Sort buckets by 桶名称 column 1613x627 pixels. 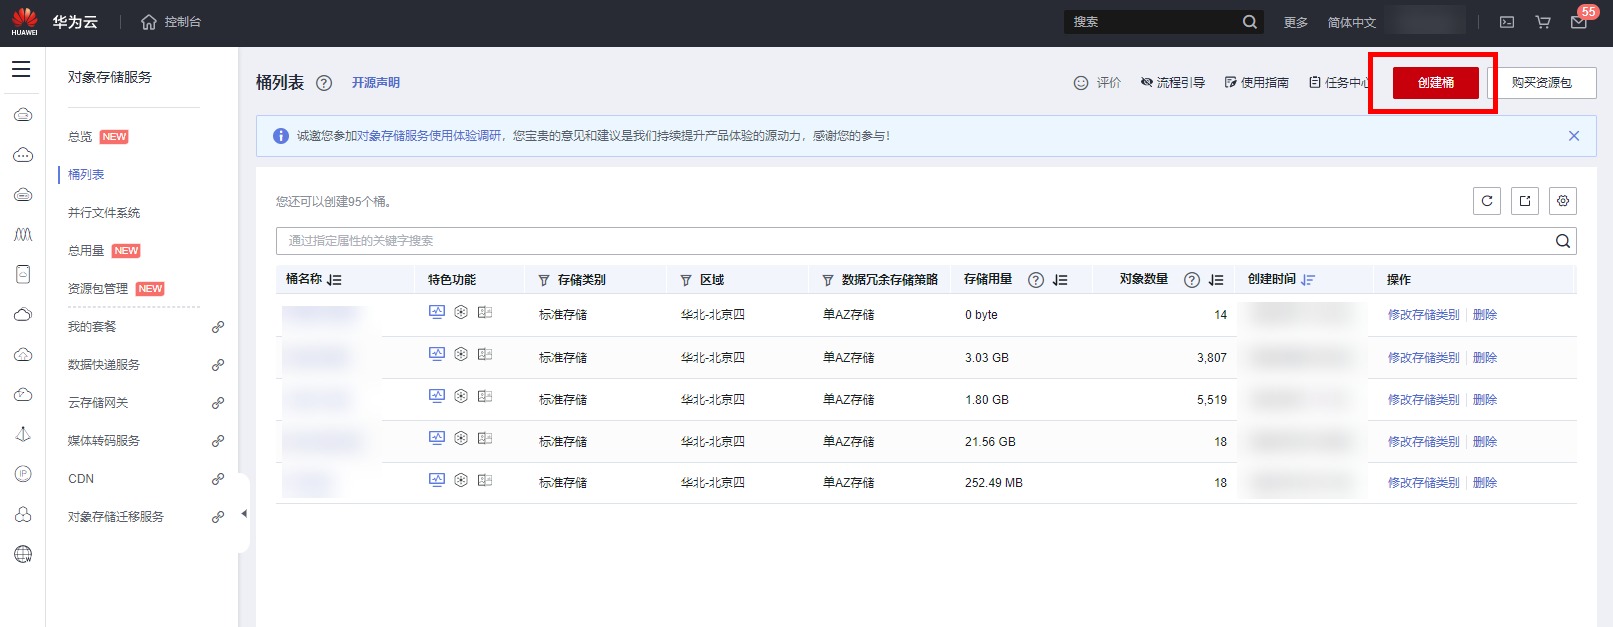[x=334, y=280]
